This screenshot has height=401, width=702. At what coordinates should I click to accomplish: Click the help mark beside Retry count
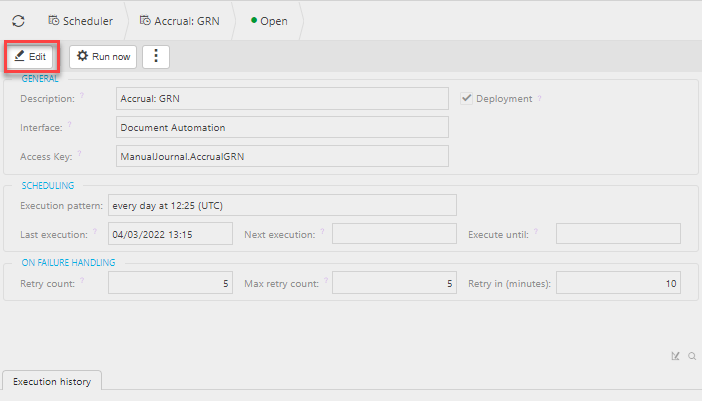pyautogui.click(x=82, y=281)
